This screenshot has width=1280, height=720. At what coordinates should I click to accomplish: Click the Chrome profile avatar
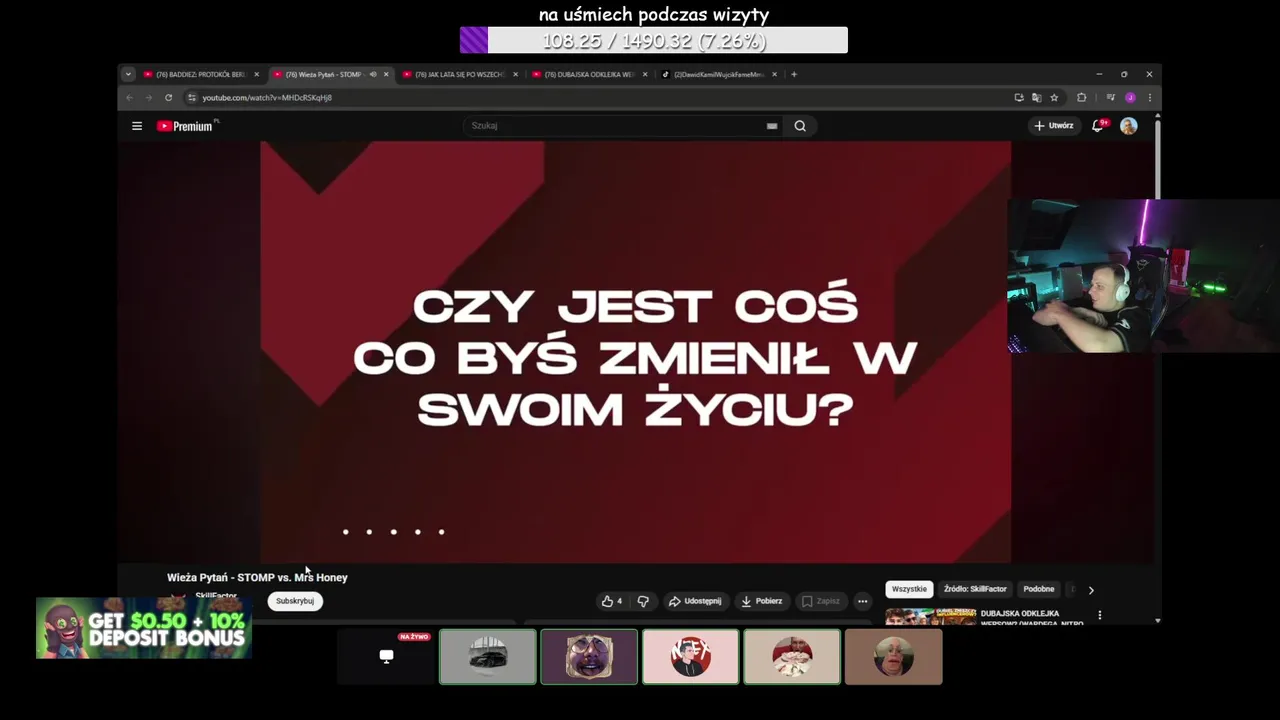(1130, 97)
